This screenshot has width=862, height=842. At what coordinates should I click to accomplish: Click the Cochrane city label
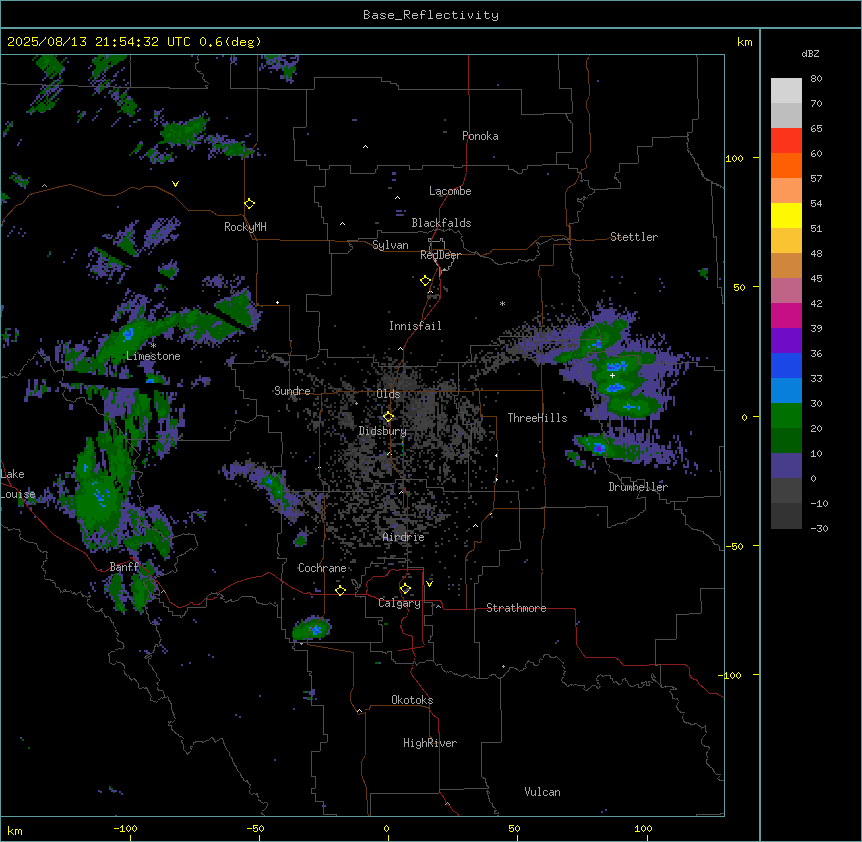tap(322, 568)
